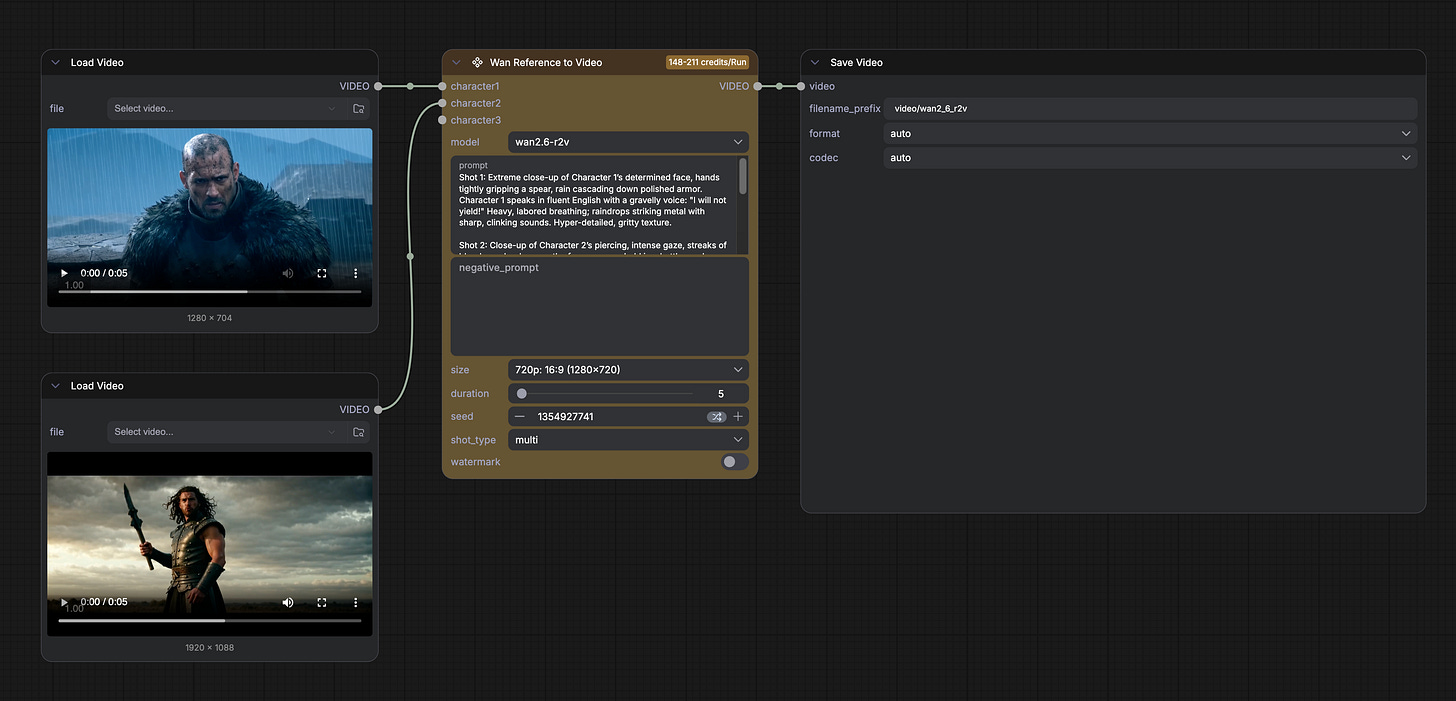Mute the bottom spear warrior video
The height and width of the screenshot is (701, 1456).
click(288, 602)
